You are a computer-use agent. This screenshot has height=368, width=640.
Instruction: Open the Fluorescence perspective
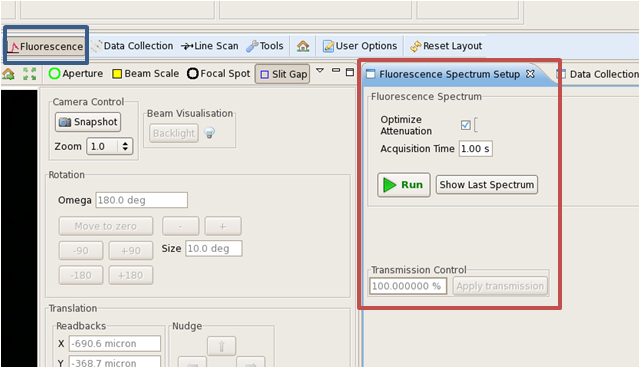click(46, 47)
